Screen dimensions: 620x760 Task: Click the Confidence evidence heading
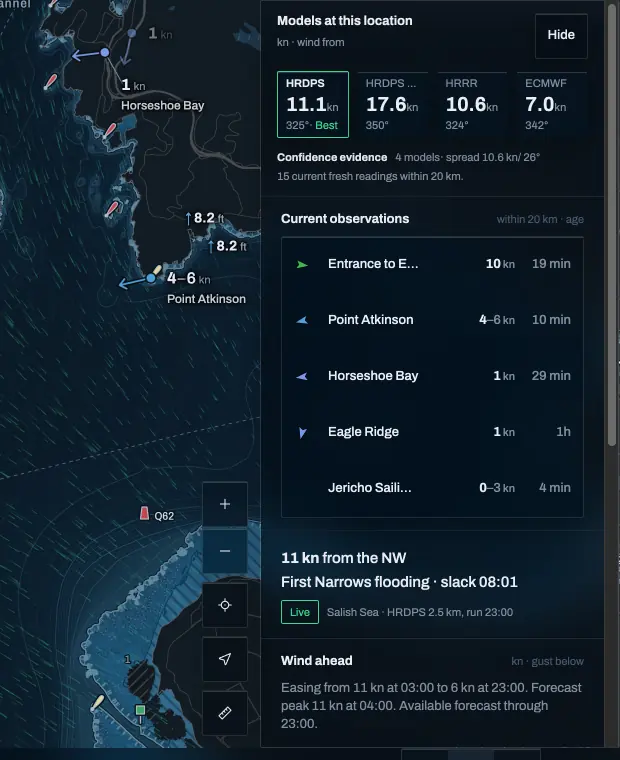click(x=332, y=158)
